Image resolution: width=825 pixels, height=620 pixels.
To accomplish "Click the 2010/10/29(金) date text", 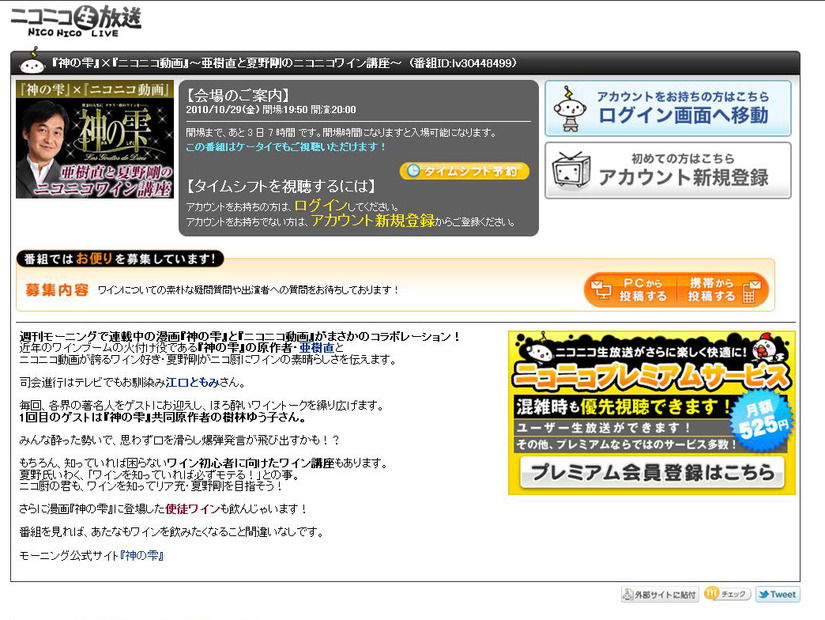I will tap(223, 110).
